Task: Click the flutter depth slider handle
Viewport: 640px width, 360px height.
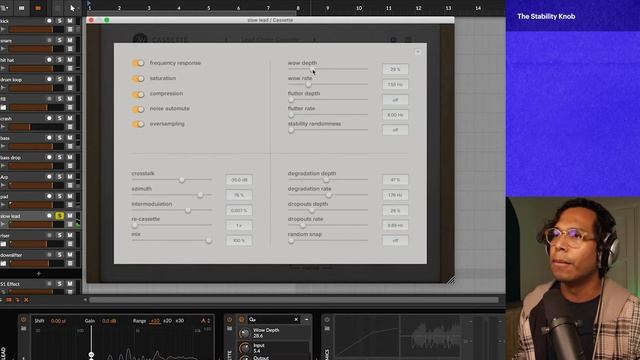Action: 291,100
